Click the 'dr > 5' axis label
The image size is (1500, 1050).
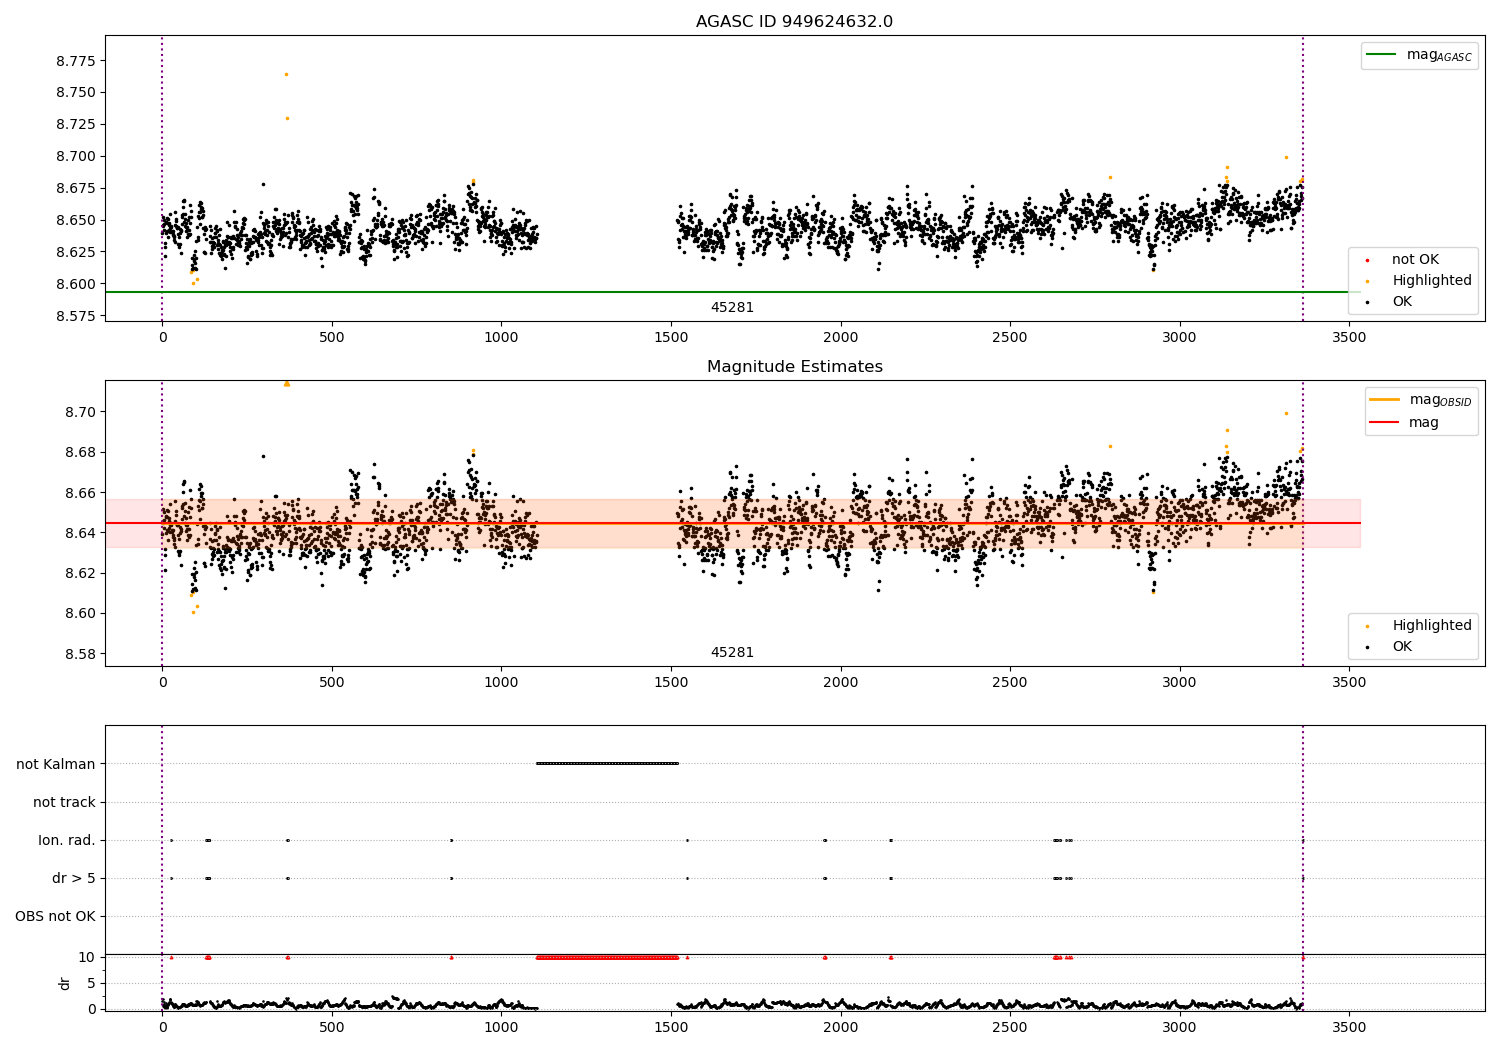tap(74, 878)
